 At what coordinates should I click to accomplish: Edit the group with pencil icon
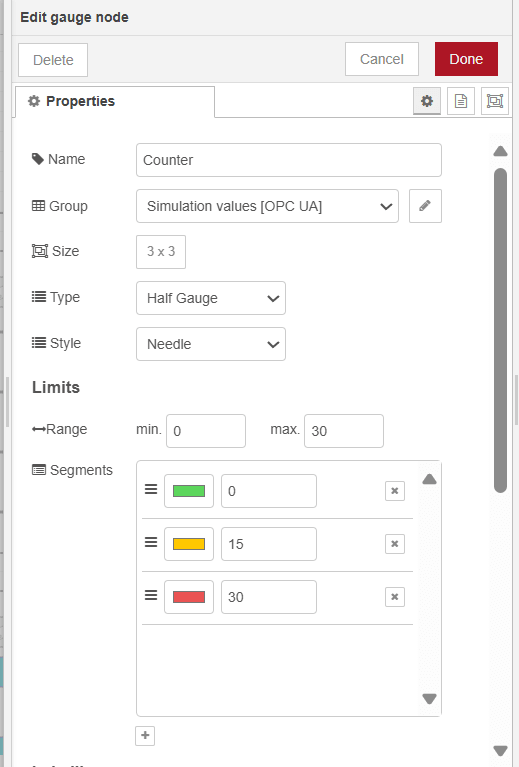coord(425,206)
